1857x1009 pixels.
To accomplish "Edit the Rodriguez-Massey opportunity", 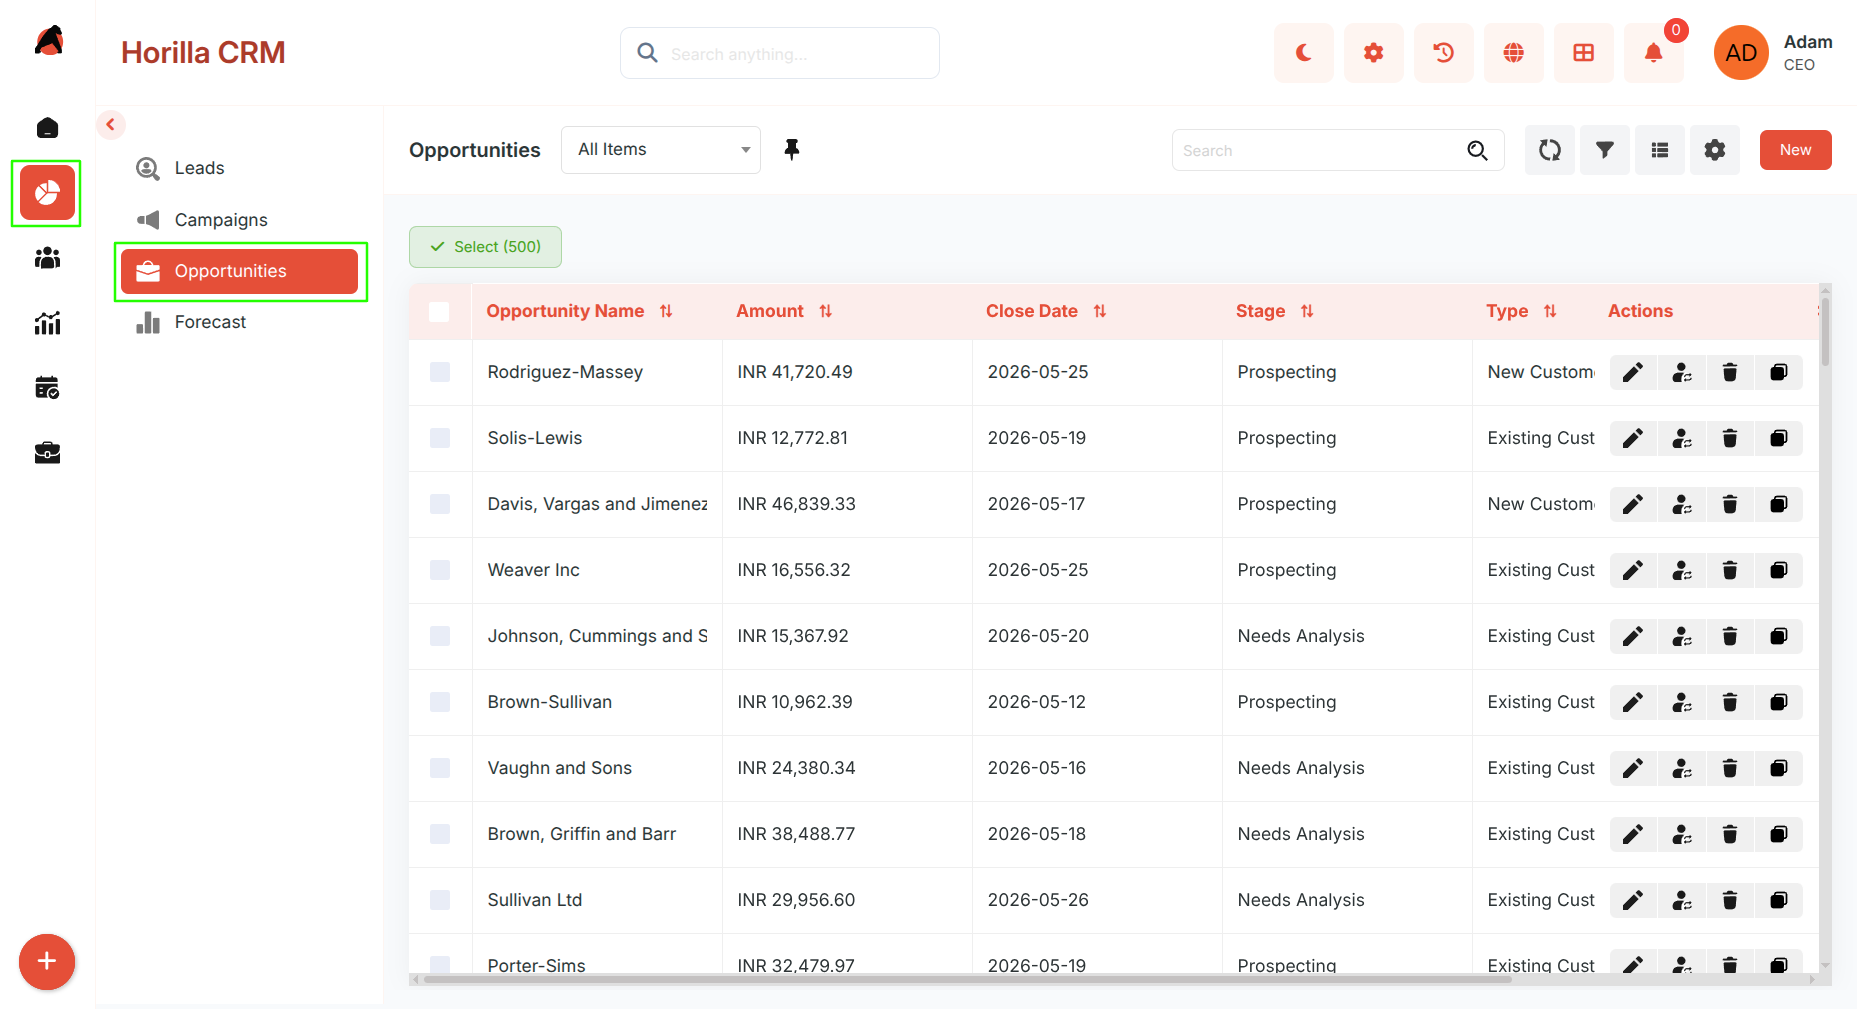I will [x=1633, y=372].
